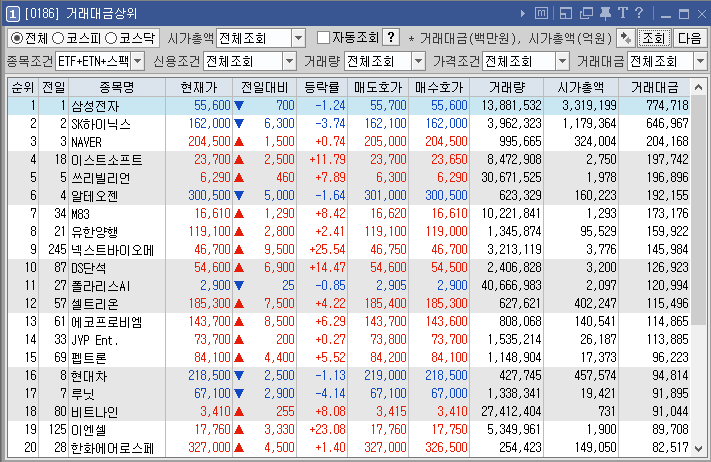Click the duplicate window icon in title bar
Viewport: 711px width, 462px height.
click(586, 14)
